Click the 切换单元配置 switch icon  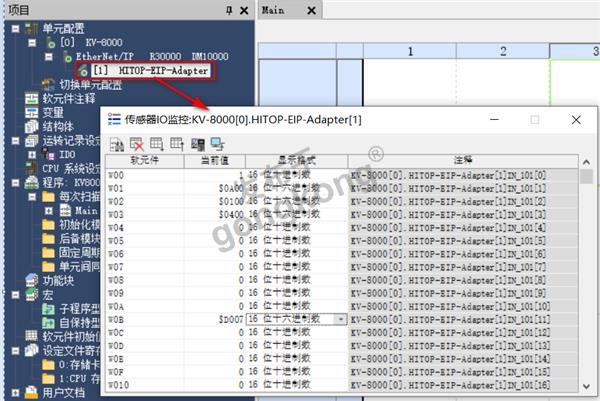tap(48, 84)
